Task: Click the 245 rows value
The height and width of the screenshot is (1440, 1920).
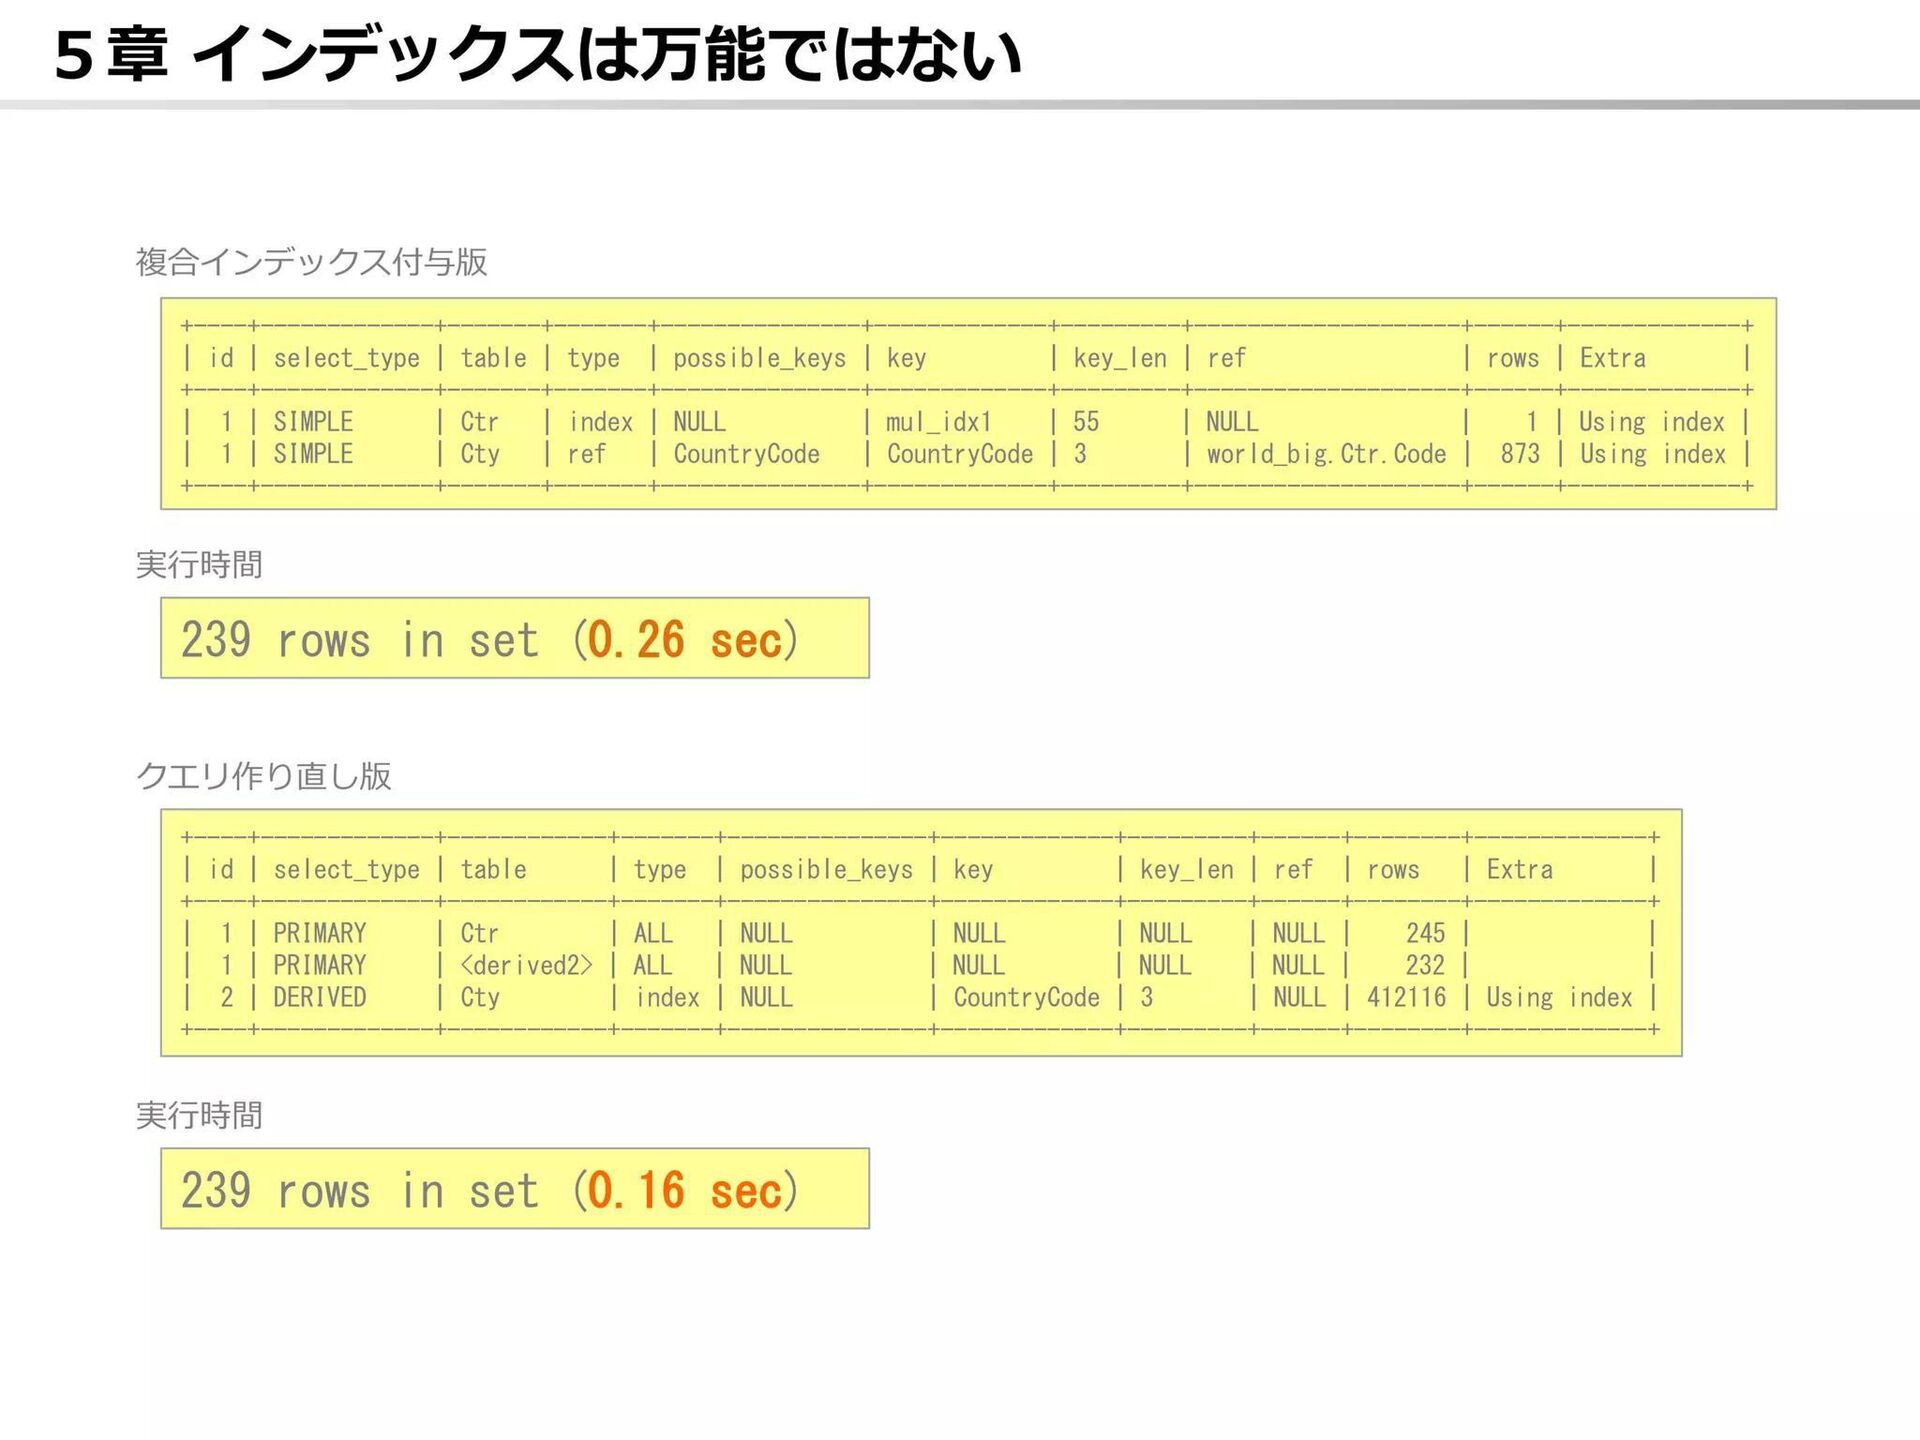Action: click(x=1425, y=933)
